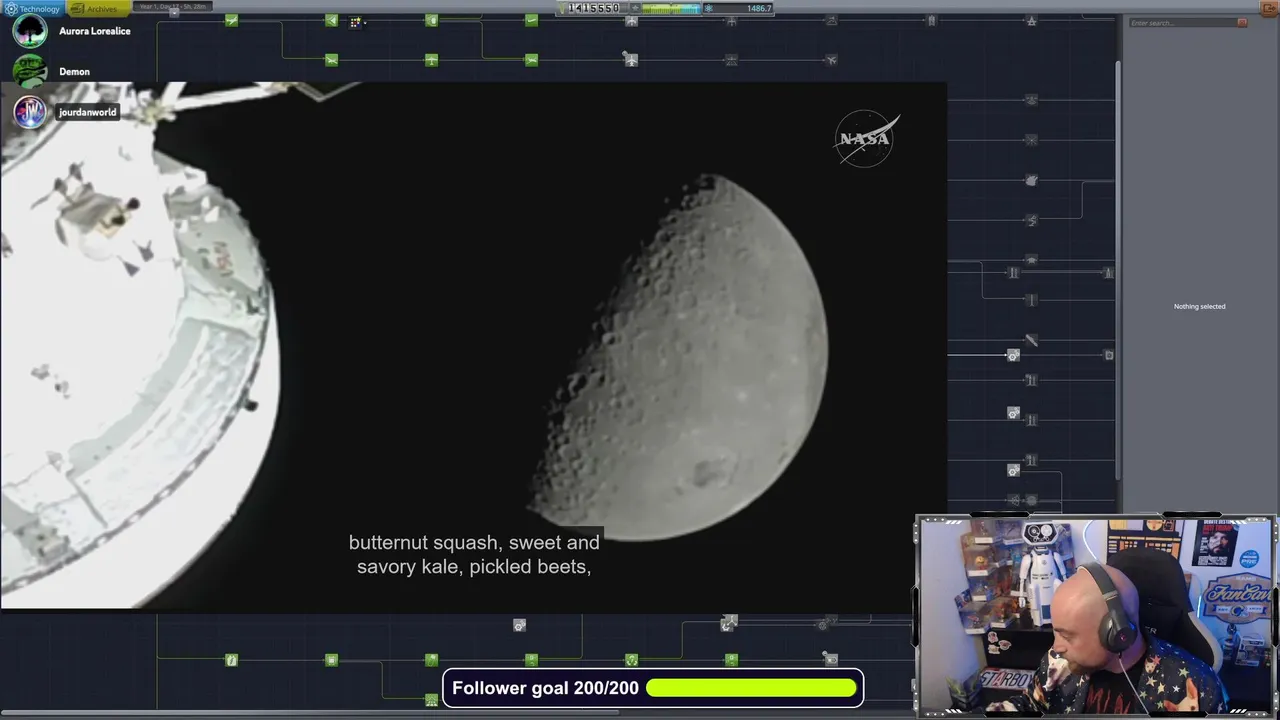Screen dimensions: 1280x720
Task: Select the grey node ending the bottom row
Action: 831,660
